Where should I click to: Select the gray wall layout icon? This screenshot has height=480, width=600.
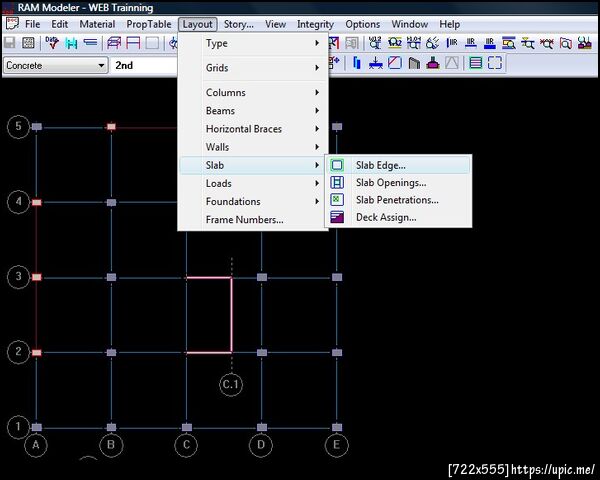coord(414,63)
